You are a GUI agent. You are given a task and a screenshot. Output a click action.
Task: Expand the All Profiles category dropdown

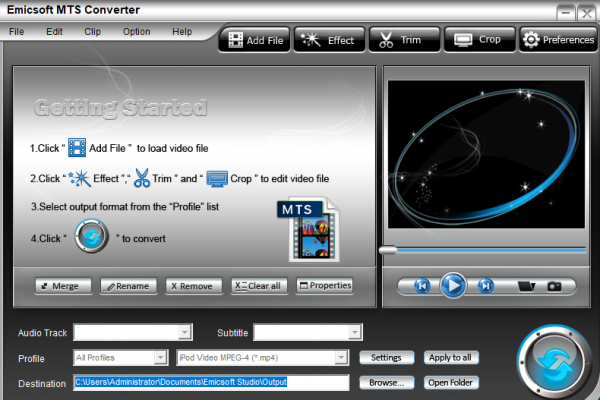coord(160,358)
